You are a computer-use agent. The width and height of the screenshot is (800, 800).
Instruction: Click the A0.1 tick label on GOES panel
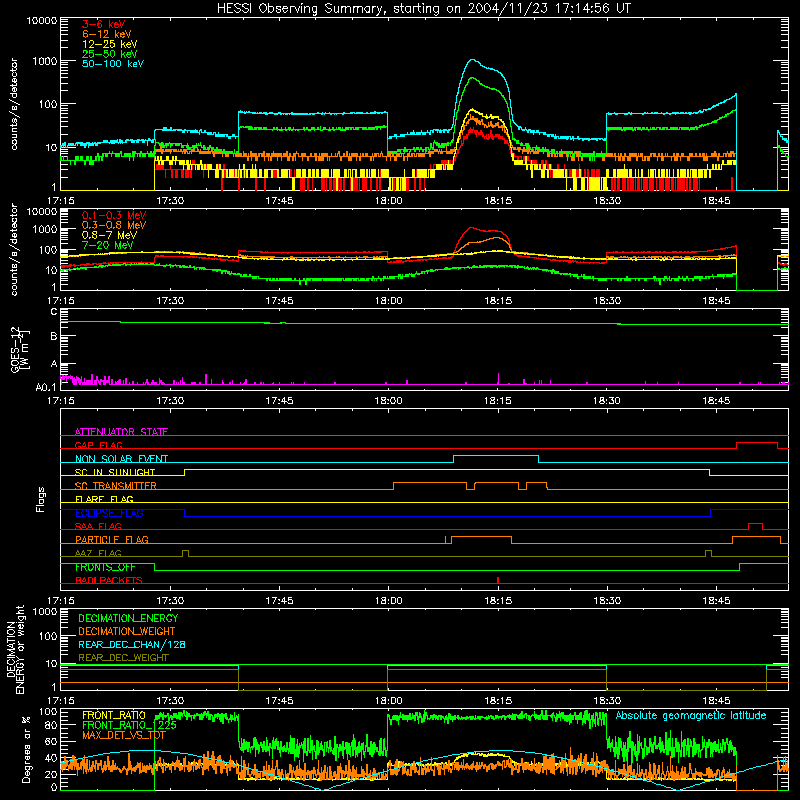tap(46, 387)
